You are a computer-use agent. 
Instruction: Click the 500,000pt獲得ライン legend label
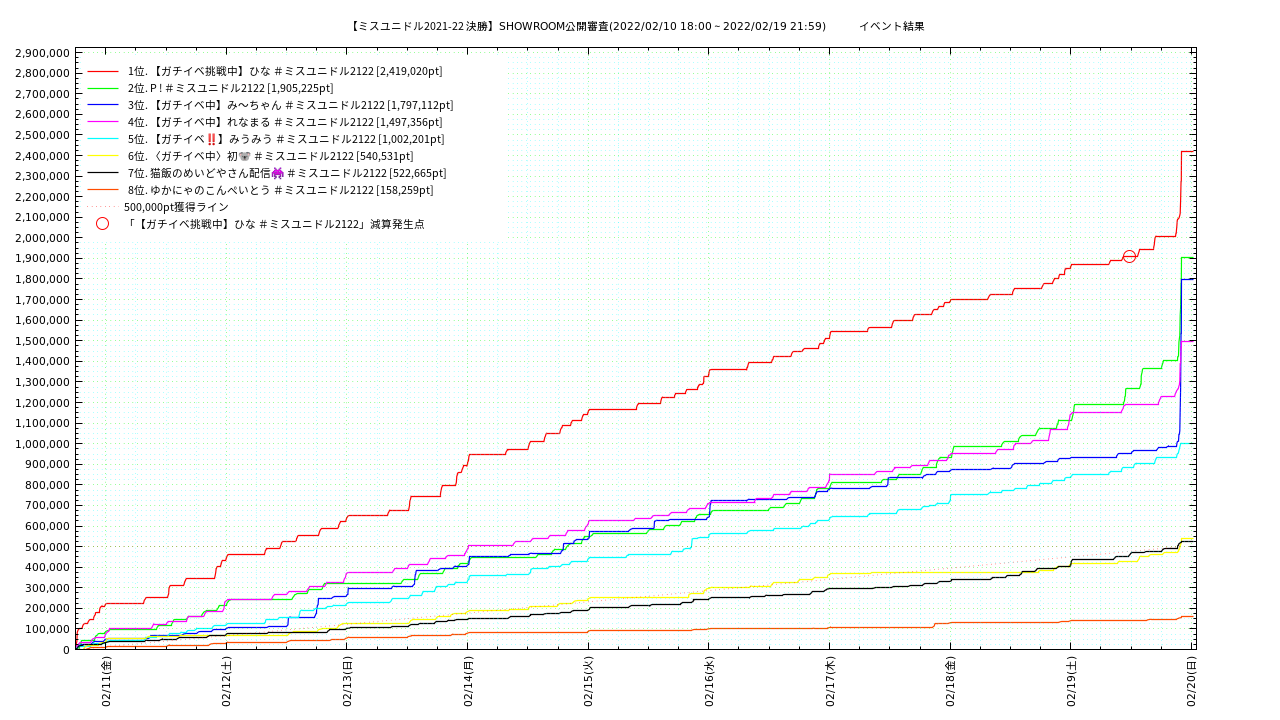pyautogui.click(x=176, y=207)
